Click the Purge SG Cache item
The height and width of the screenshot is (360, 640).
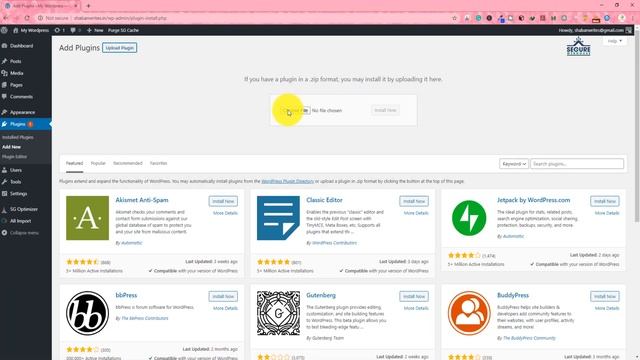tap(123, 30)
